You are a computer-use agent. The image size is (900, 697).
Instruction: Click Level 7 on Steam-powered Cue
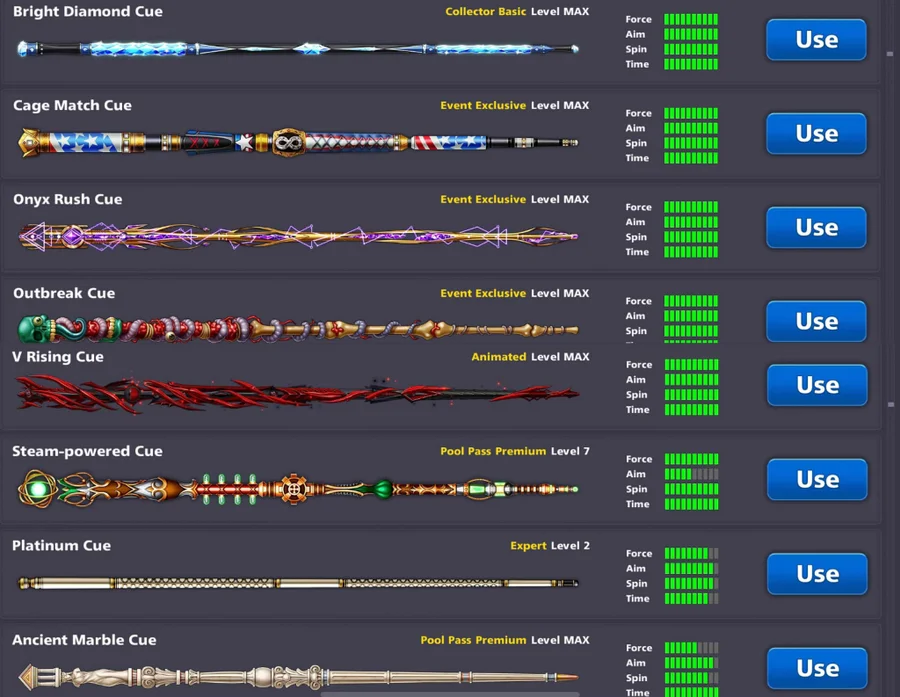click(x=570, y=451)
